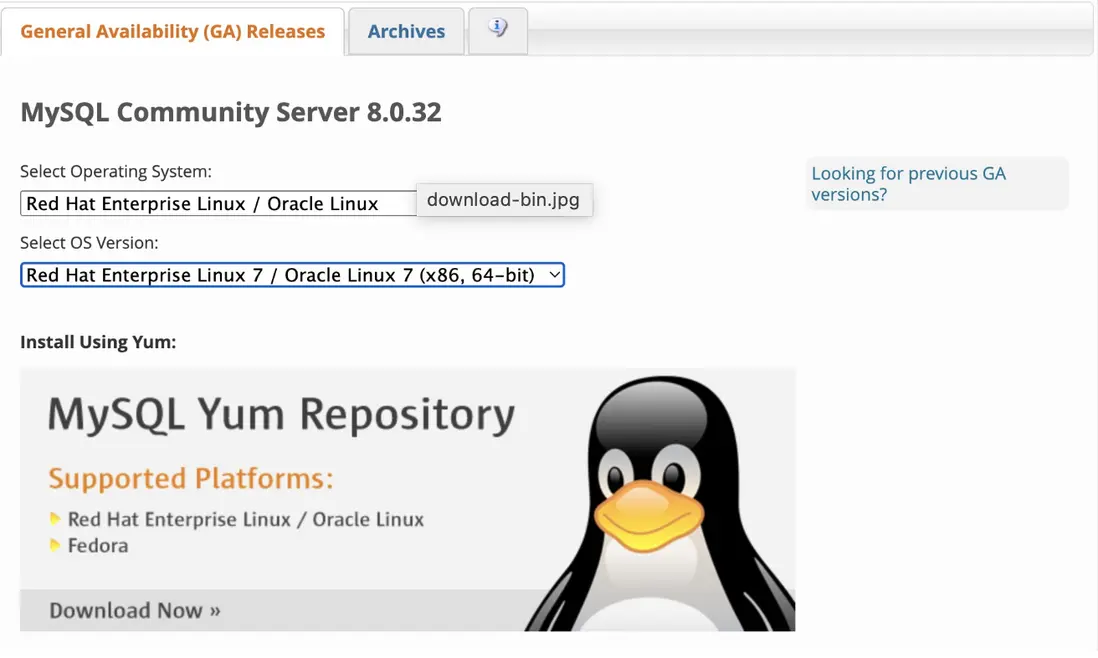The width and height of the screenshot is (1098, 658).
Task: Click Red Hat Enterprise Linux platform in banner
Action: click(246, 520)
